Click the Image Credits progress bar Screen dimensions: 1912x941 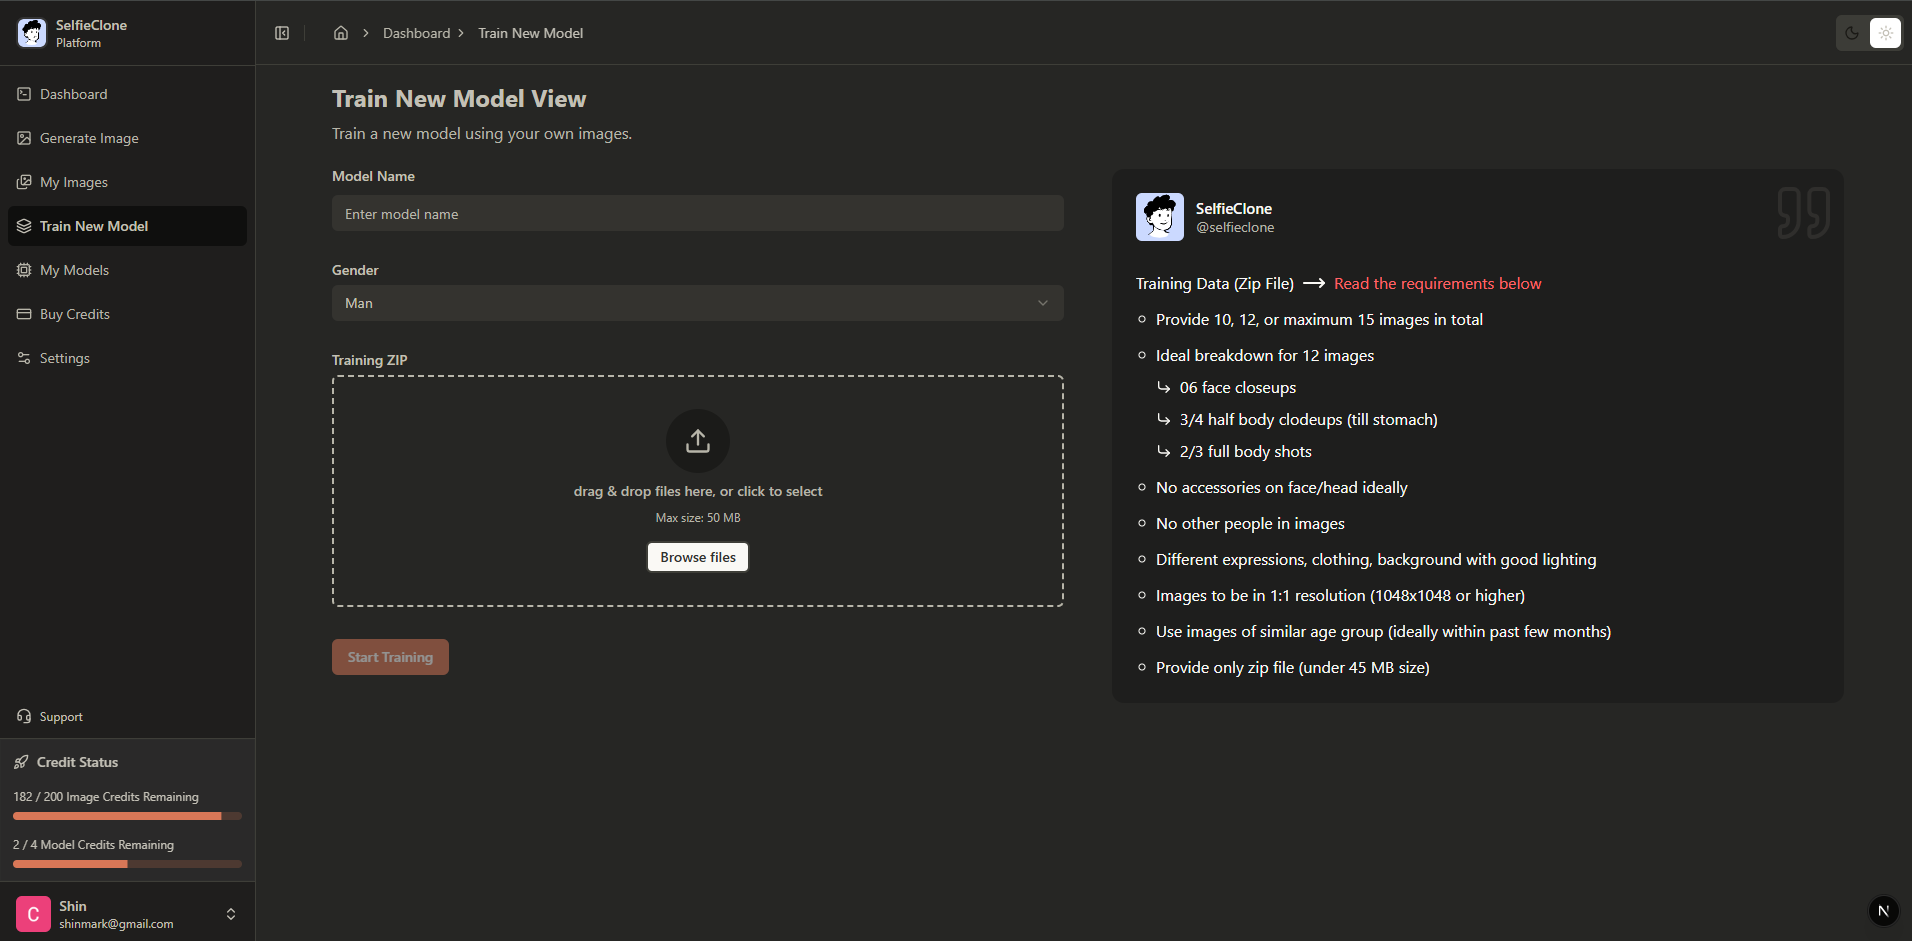coord(126,816)
